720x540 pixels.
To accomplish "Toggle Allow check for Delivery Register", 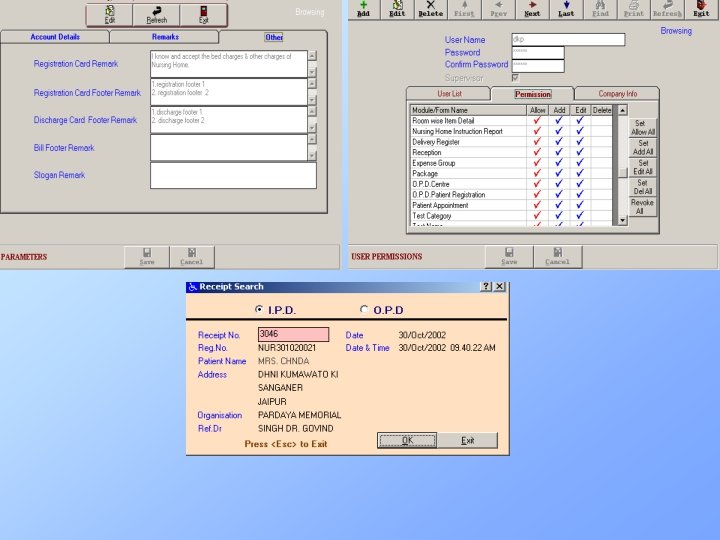I will click(x=537, y=142).
